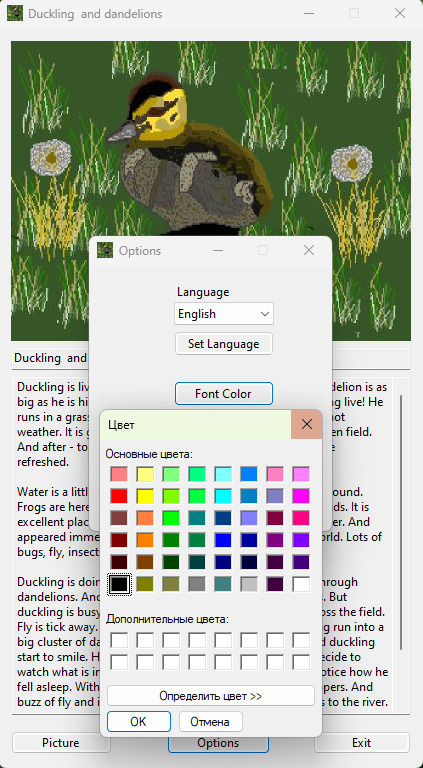
Task: Click the Options dialog duckling icon
Action: pos(105,250)
